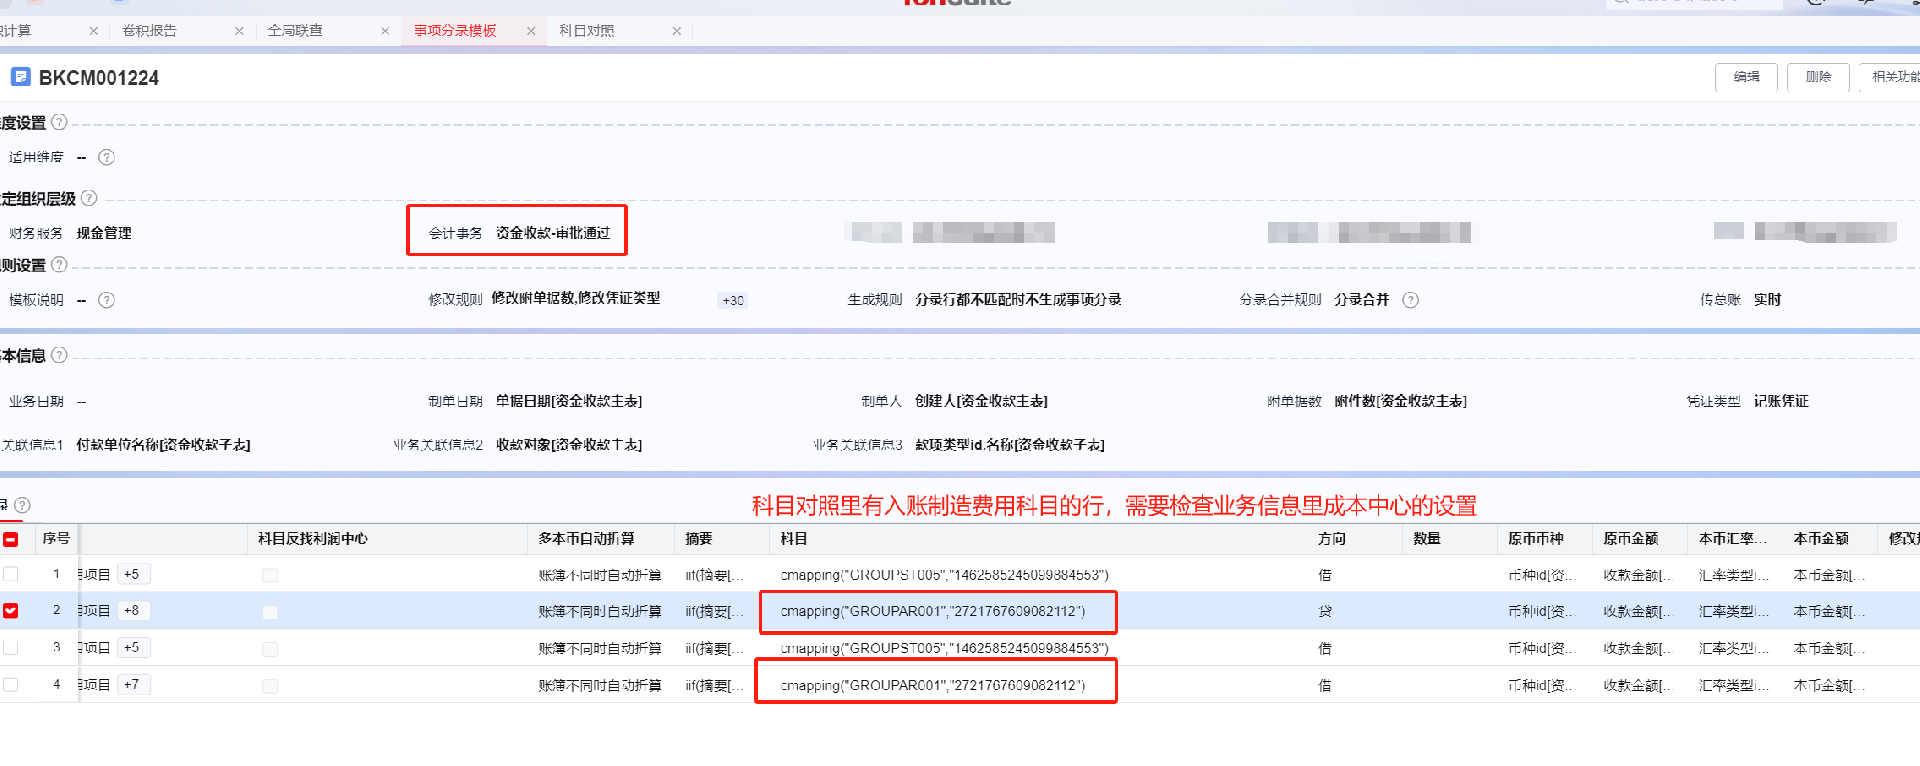This screenshot has height=766, width=1920.
Task: Click the help icon beside 适用维度
Action: [x=106, y=157]
